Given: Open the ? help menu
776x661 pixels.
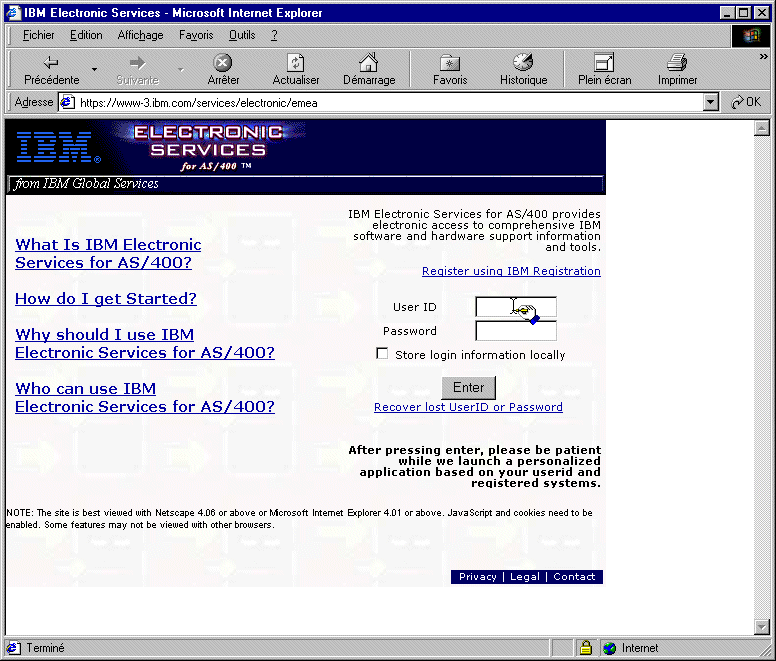Looking at the screenshot, I should [x=274, y=35].
